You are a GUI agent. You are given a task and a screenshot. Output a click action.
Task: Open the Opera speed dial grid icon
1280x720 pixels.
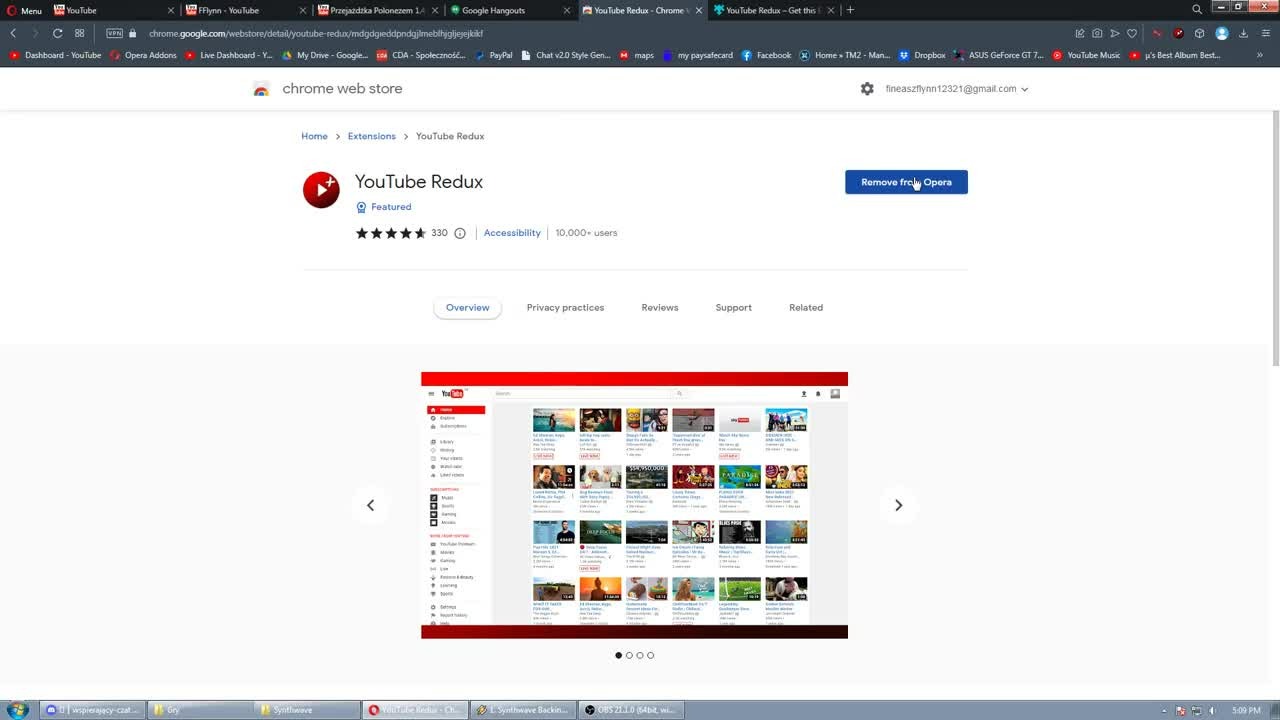(80, 33)
